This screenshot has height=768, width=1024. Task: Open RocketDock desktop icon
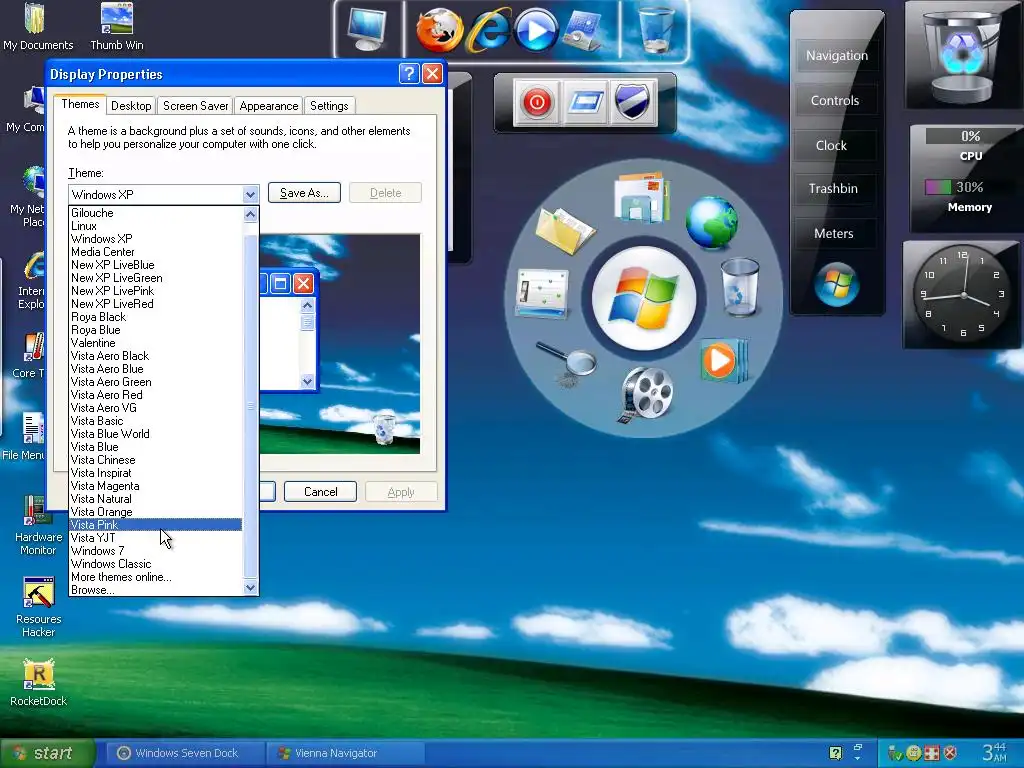pyautogui.click(x=39, y=683)
